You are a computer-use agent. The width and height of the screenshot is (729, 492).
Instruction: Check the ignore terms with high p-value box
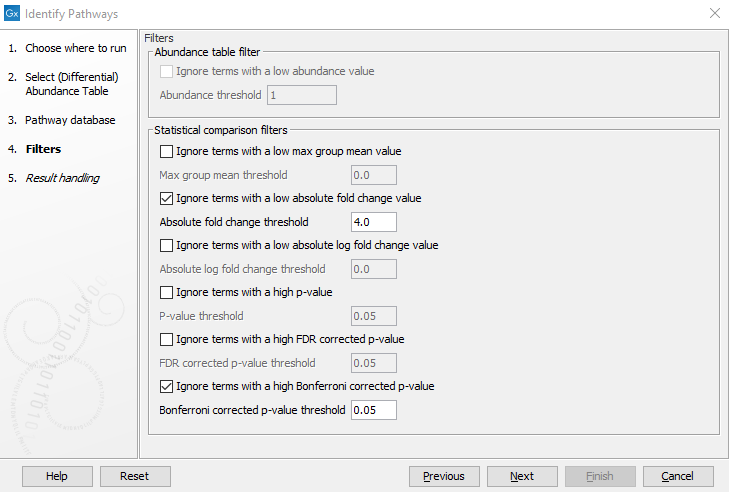(x=167, y=293)
